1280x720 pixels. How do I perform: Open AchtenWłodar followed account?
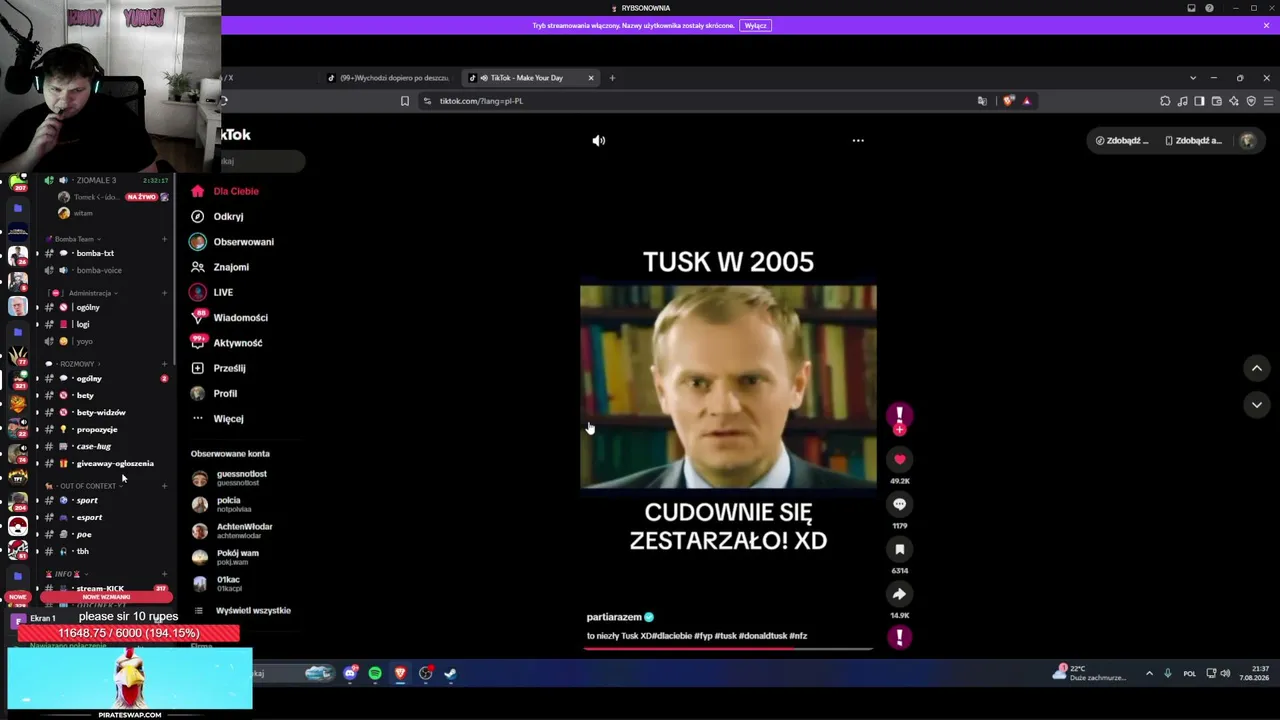[x=244, y=531]
